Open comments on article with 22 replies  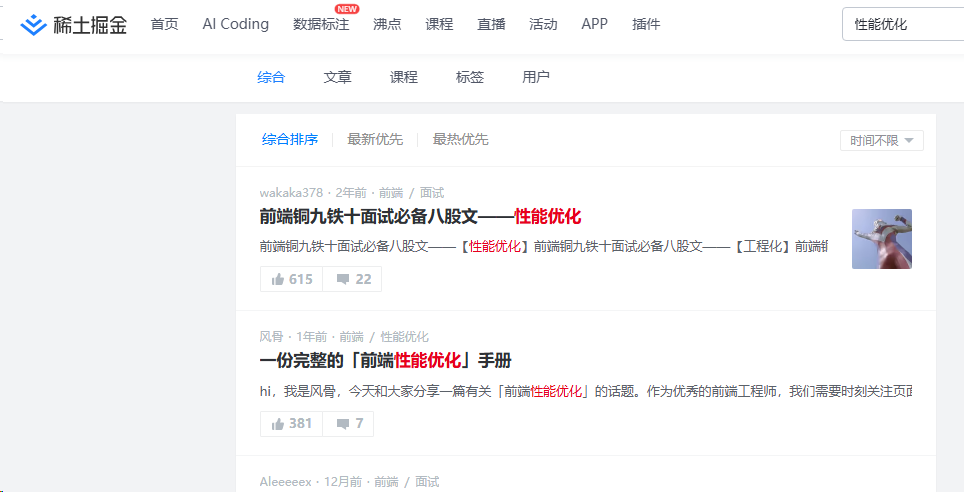pyautogui.click(x=353, y=279)
